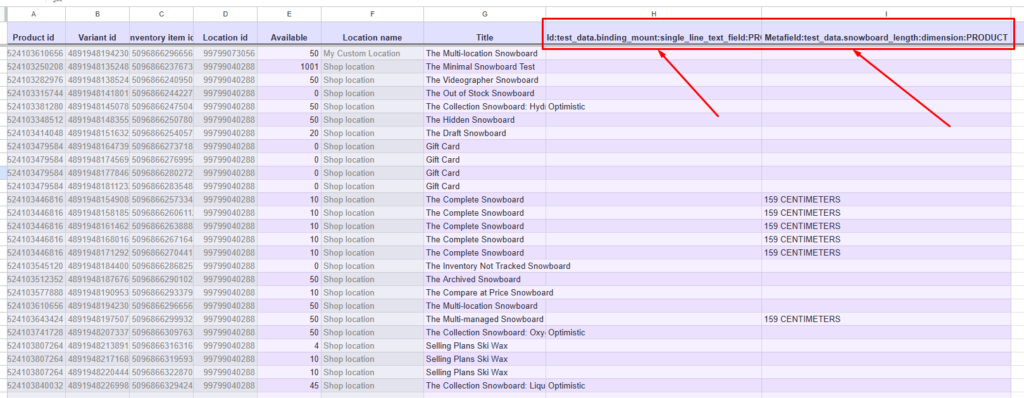Select variant id cell 4891948220444

pos(97,372)
